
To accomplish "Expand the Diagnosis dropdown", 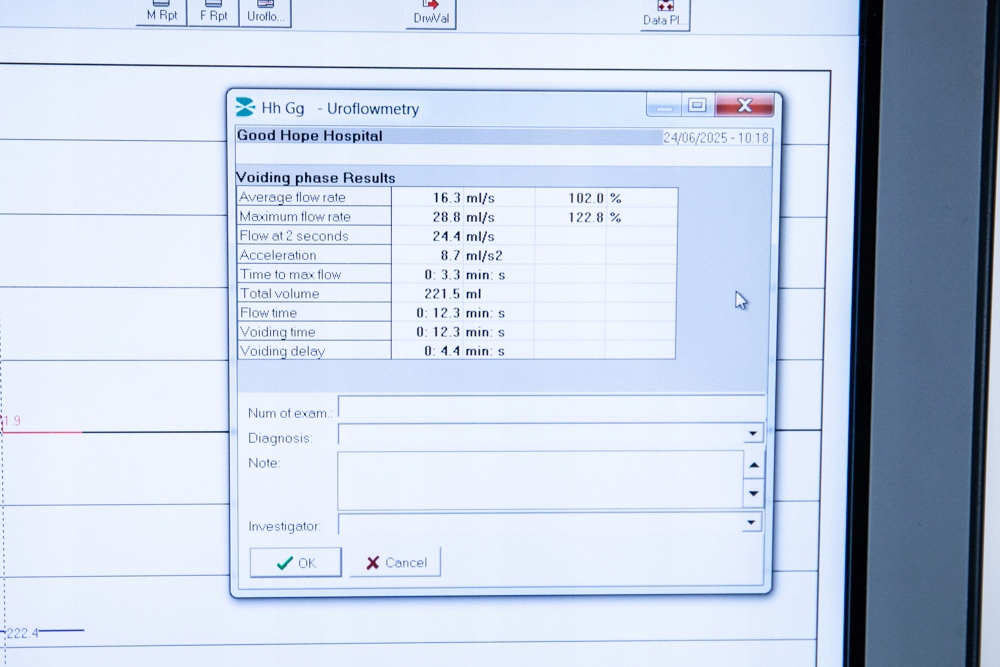I will [x=753, y=434].
